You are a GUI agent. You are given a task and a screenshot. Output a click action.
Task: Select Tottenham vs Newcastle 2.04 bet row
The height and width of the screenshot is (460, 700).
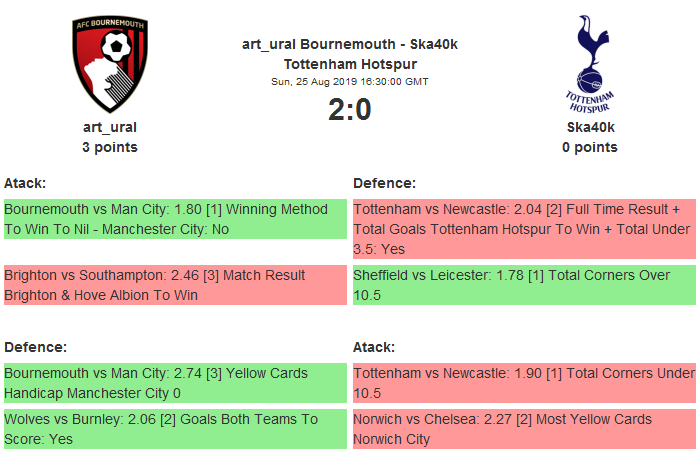(x=524, y=229)
